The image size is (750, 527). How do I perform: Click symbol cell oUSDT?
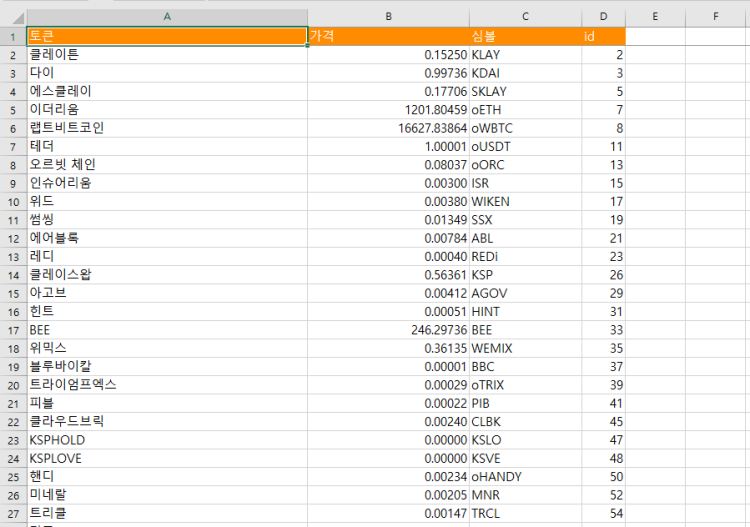click(525, 146)
